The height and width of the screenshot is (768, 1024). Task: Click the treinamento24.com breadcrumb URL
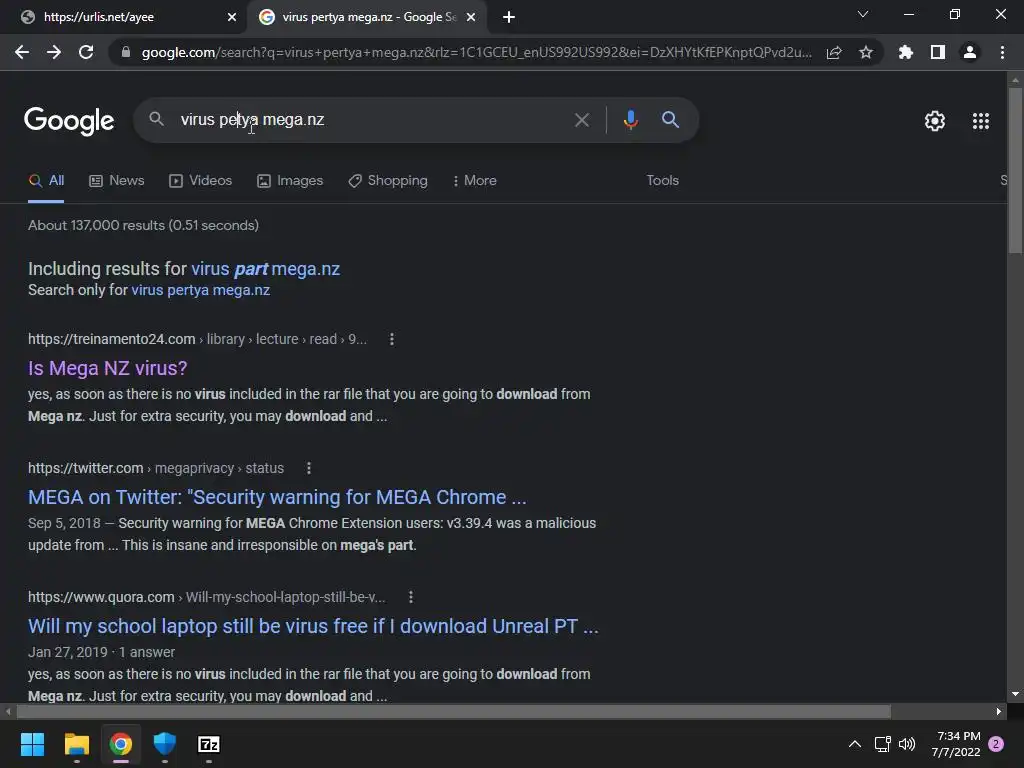click(197, 339)
